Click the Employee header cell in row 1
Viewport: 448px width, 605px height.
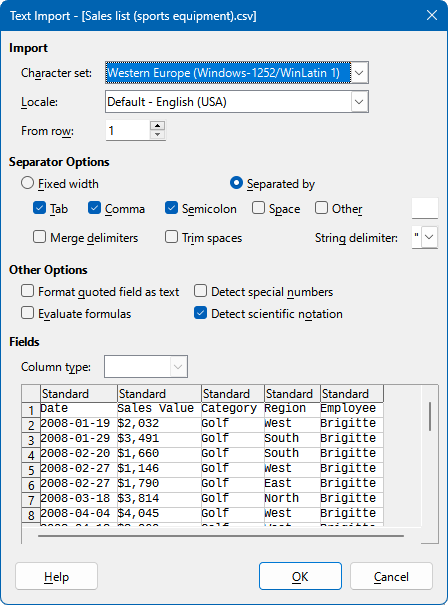pyautogui.click(x=352, y=409)
